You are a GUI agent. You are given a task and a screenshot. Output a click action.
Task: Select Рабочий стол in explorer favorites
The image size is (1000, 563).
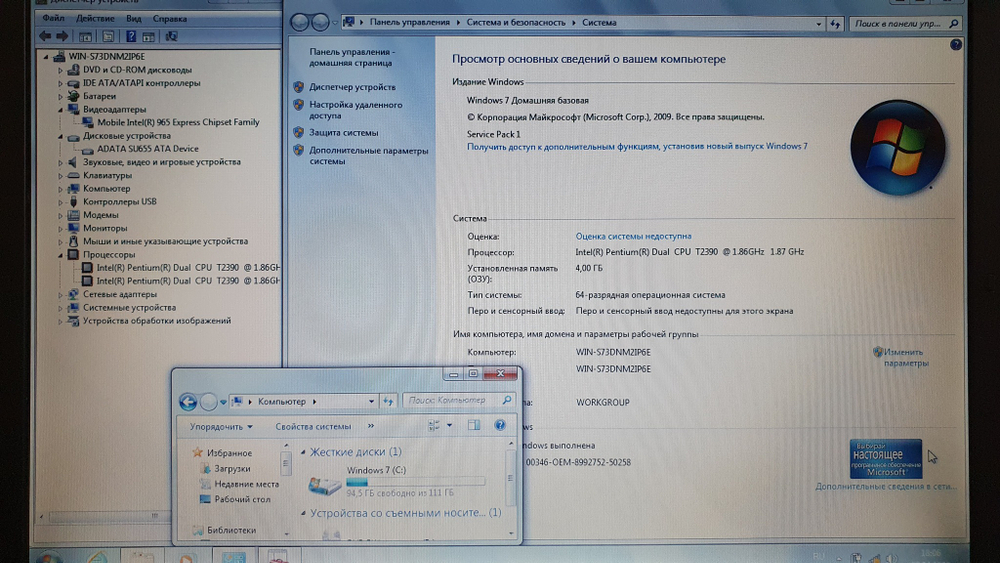pyautogui.click(x=242, y=499)
